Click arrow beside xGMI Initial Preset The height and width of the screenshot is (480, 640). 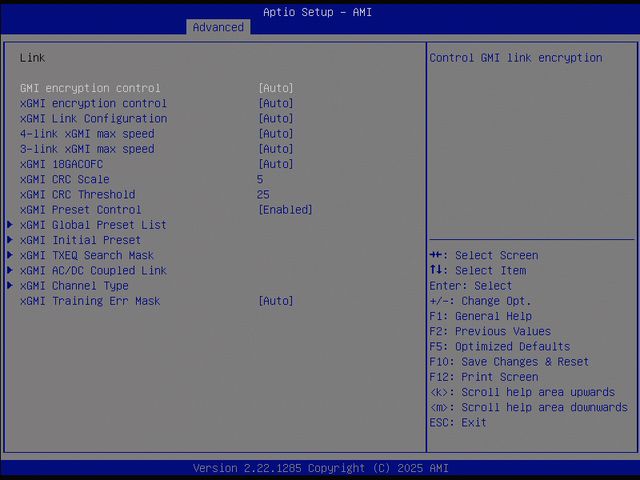pos(10,239)
